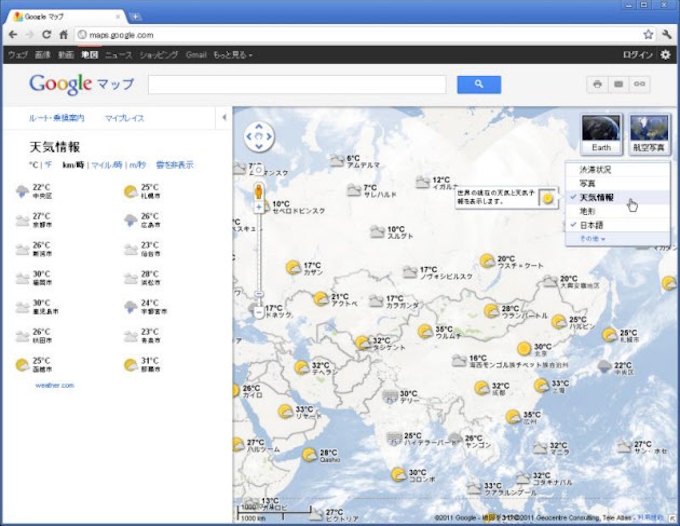
Task: Click the ログイン login link
Action: coord(638,54)
